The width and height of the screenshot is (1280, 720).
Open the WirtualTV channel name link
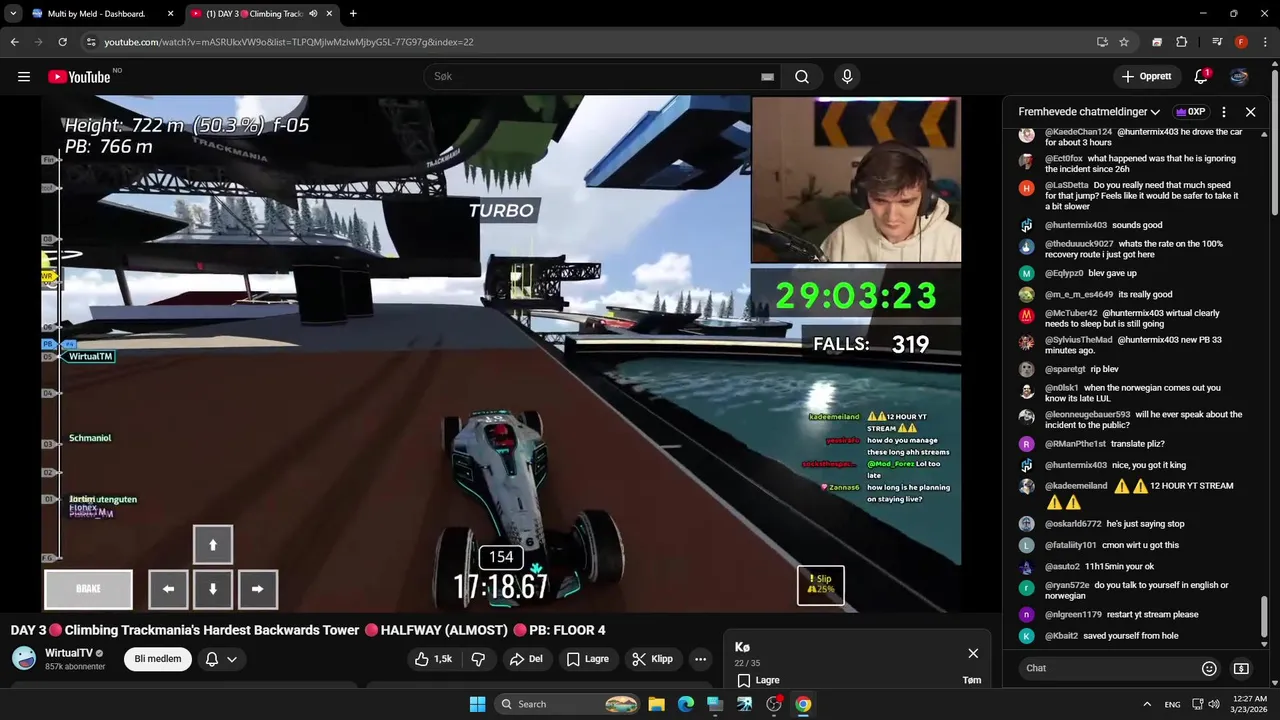click(x=69, y=653)
